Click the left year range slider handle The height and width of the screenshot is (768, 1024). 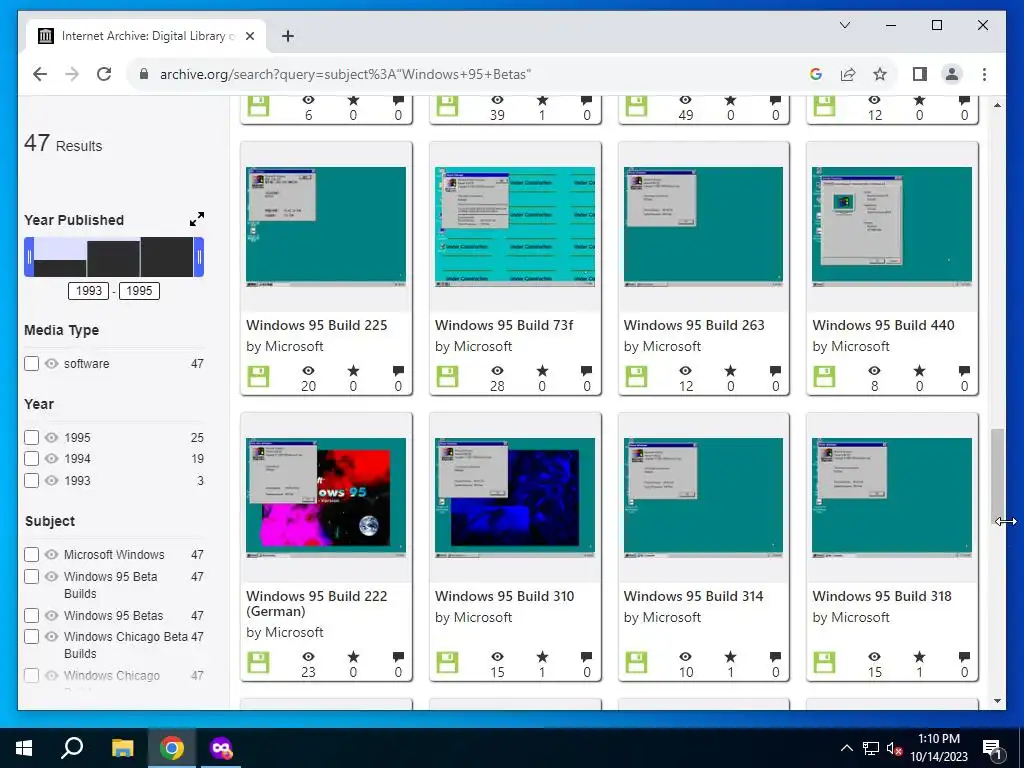[x=29, y=257]
